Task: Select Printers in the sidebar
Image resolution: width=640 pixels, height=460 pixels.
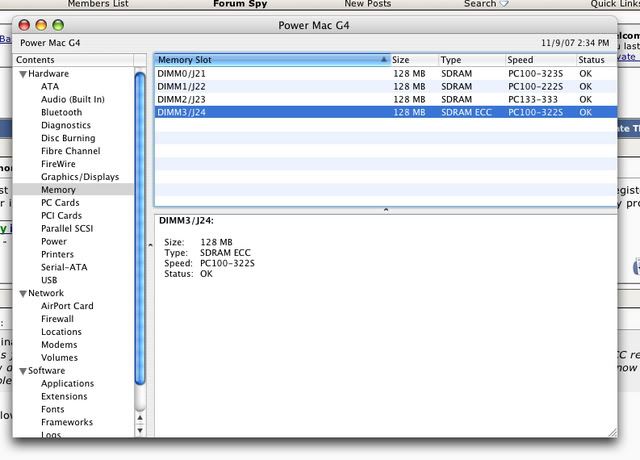Action: tap(57, 254)
